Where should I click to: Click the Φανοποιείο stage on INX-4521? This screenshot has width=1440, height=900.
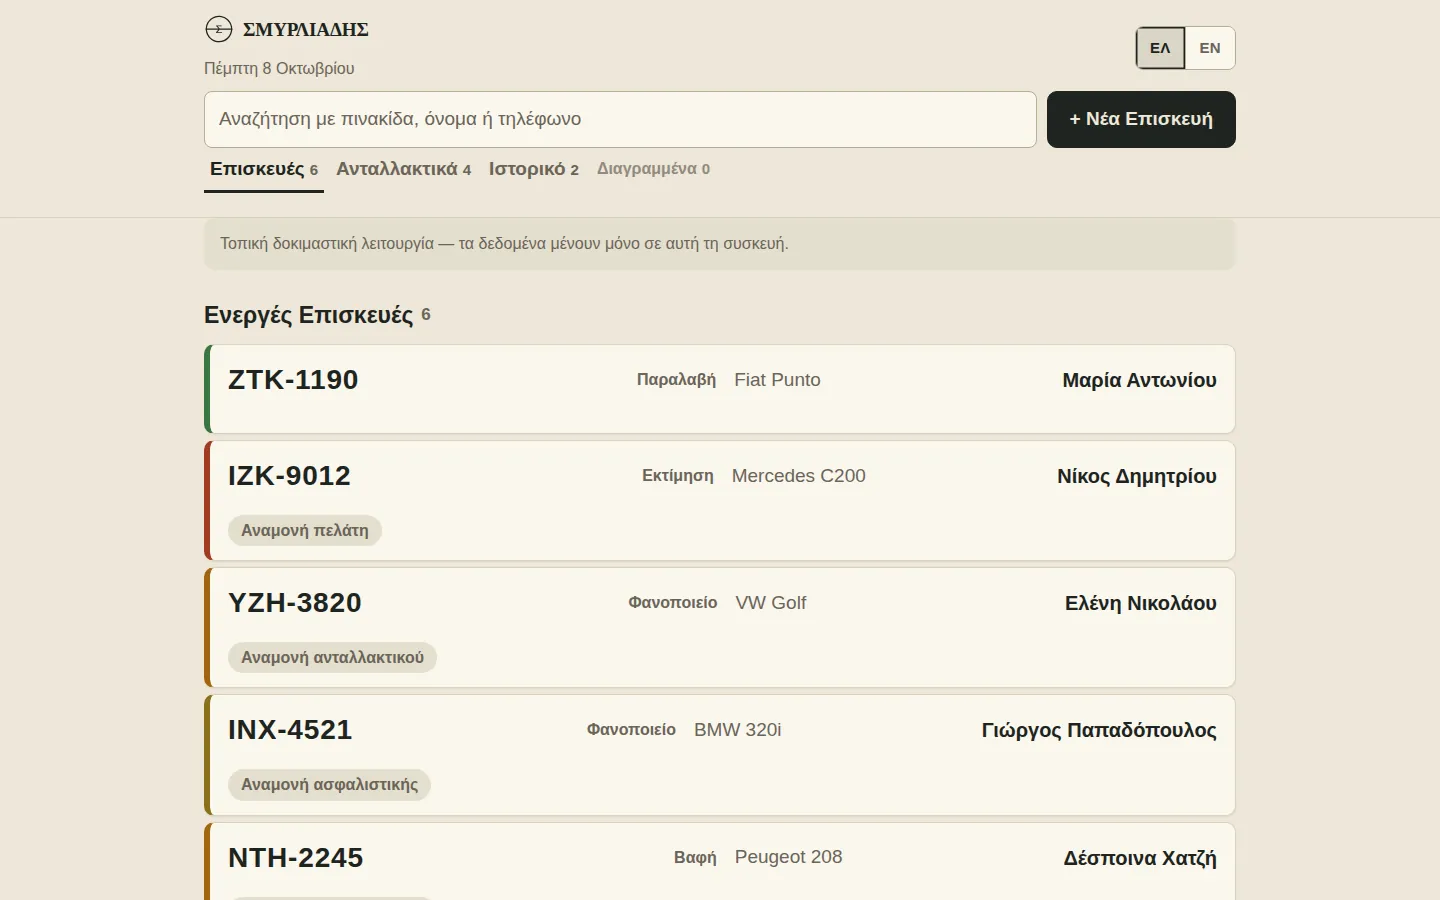[x=631, y=730]
